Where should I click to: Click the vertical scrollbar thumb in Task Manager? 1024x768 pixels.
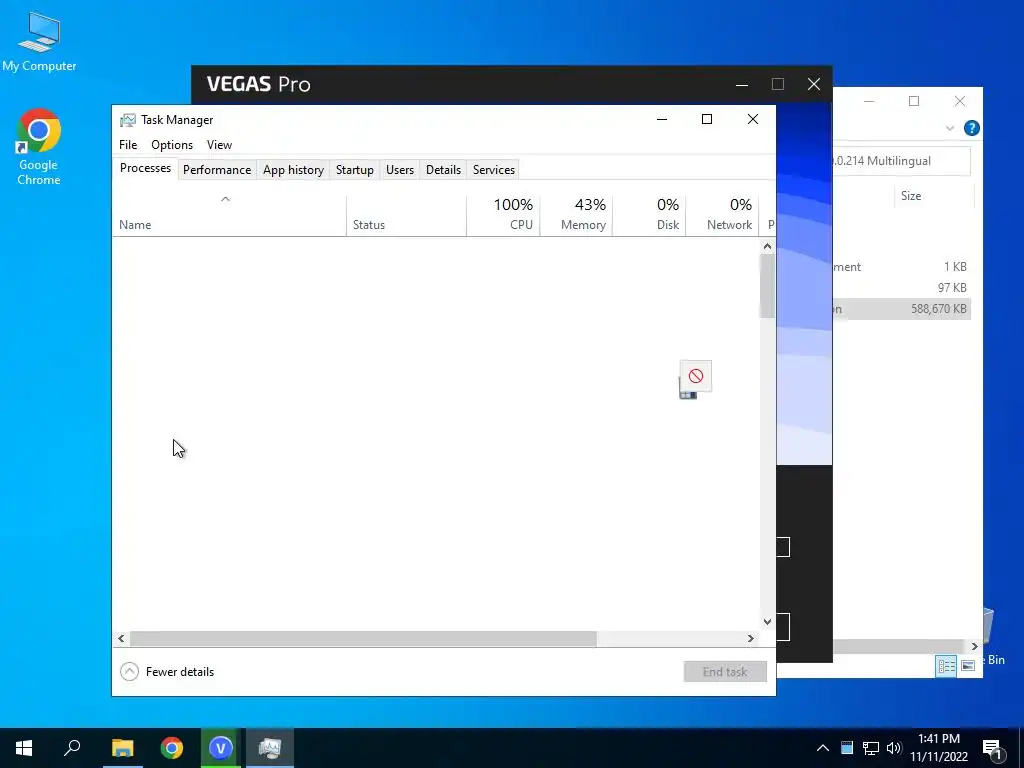pos(767,286)
